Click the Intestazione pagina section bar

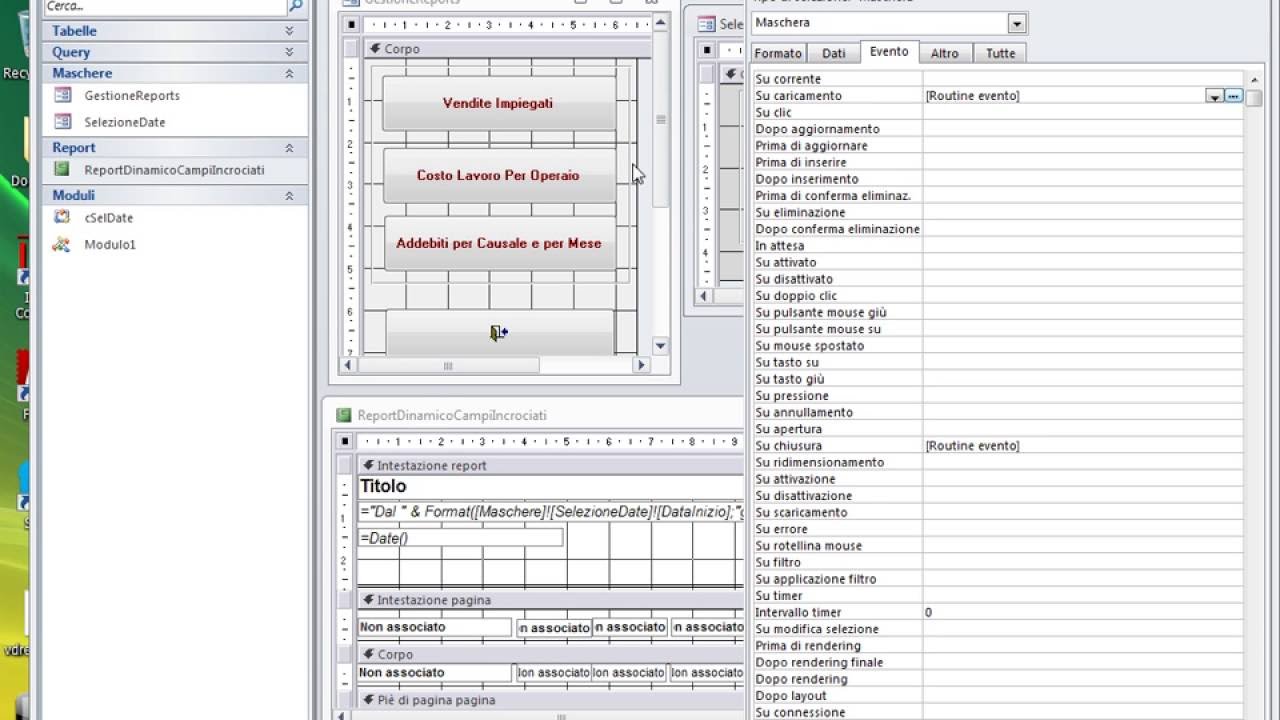[549, 600]
